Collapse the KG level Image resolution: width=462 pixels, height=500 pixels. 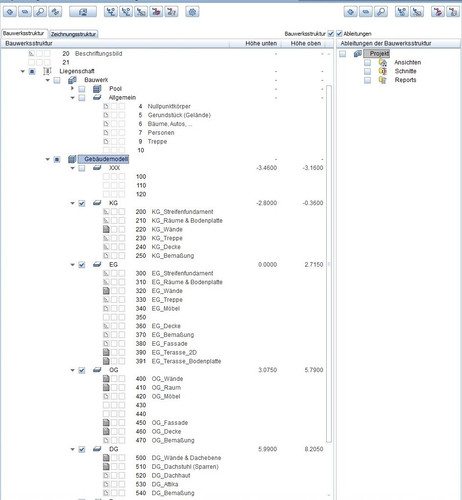point(72,203)
